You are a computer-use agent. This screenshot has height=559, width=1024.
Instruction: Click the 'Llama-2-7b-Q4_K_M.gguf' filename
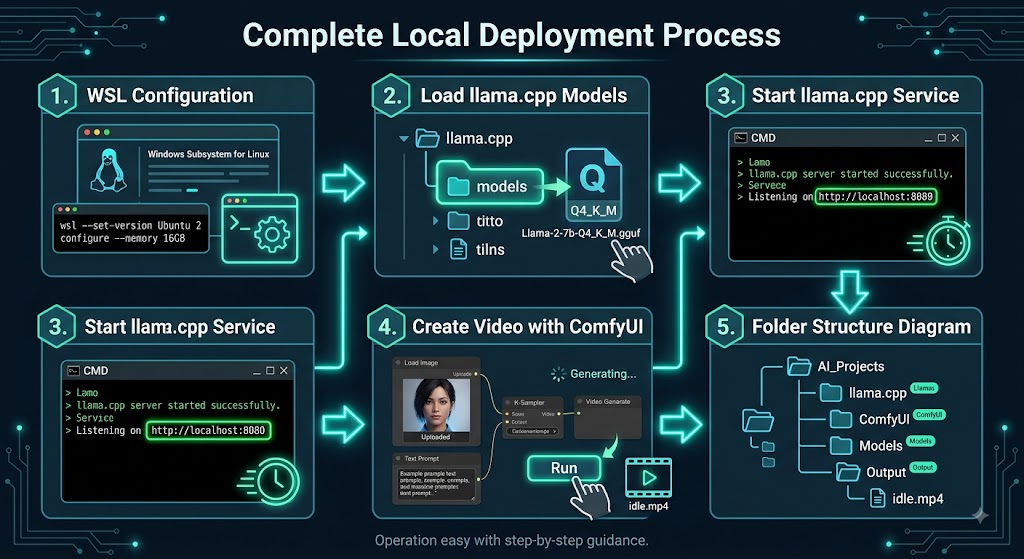click(581, 233)
